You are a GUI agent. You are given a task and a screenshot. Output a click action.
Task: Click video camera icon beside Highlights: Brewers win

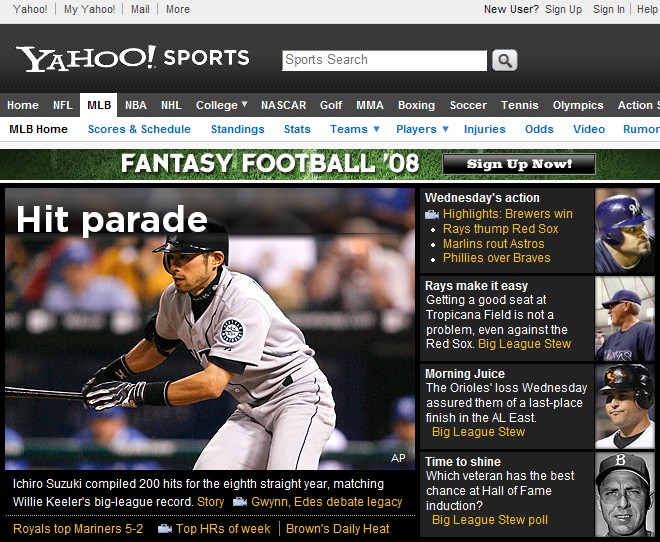pos(432,214)
